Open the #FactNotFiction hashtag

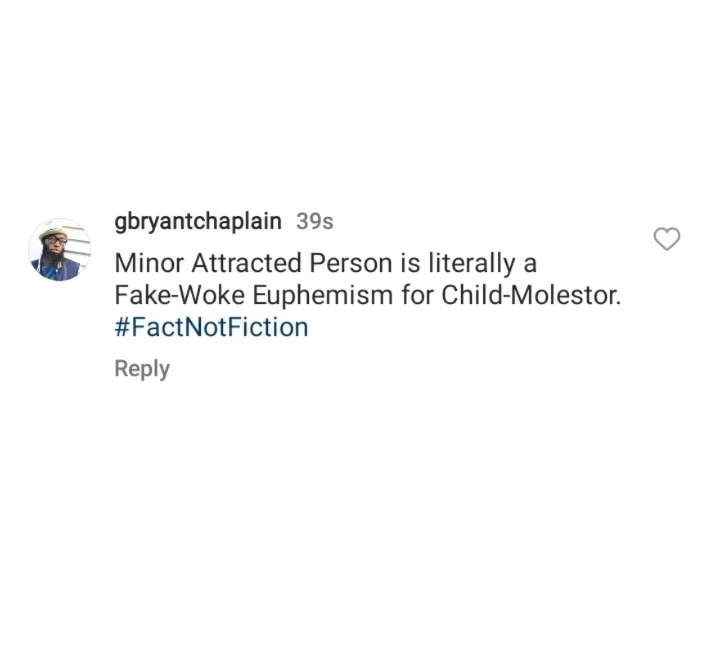tap(211, 327)
